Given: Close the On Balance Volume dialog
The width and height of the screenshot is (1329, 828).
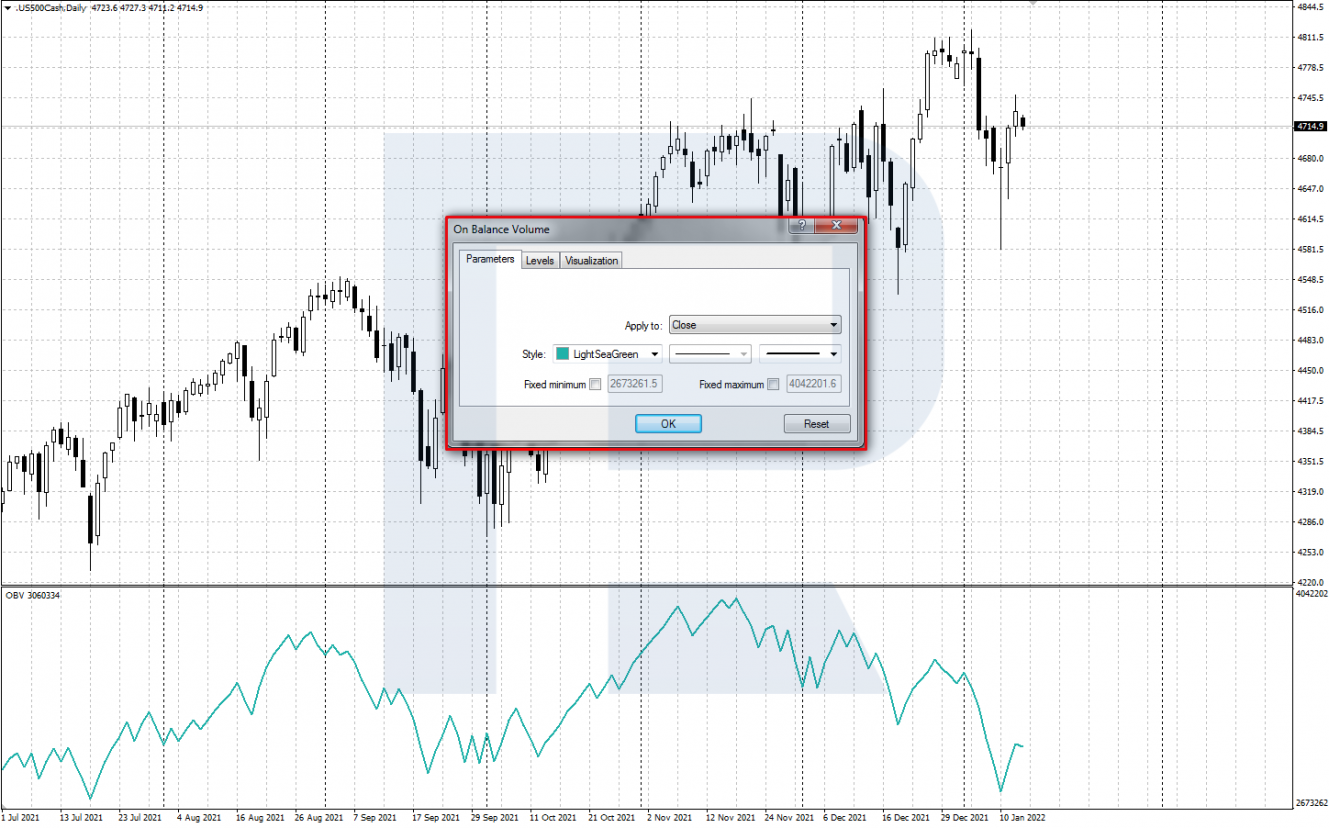Looking at the screenshot, I should [x=835, y=227].
